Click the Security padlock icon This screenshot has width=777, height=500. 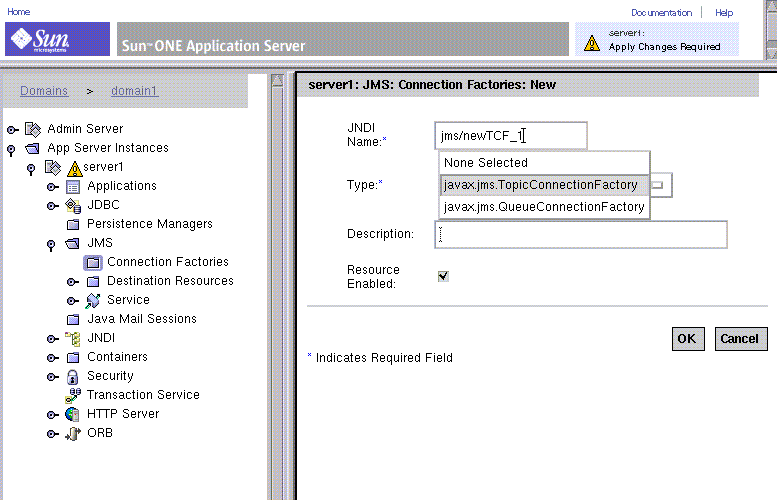click(72, 377)
